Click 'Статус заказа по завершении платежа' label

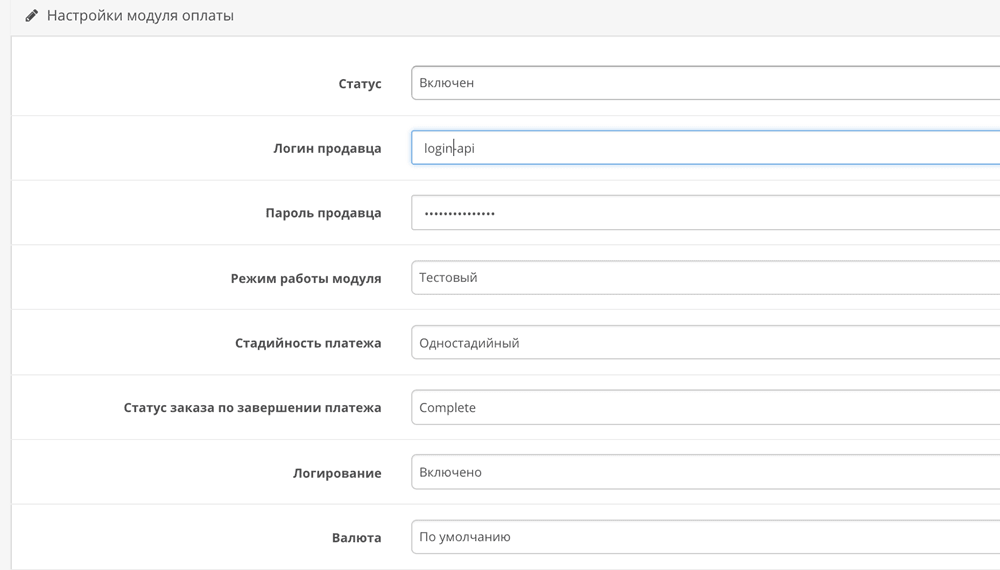[252, 408]
